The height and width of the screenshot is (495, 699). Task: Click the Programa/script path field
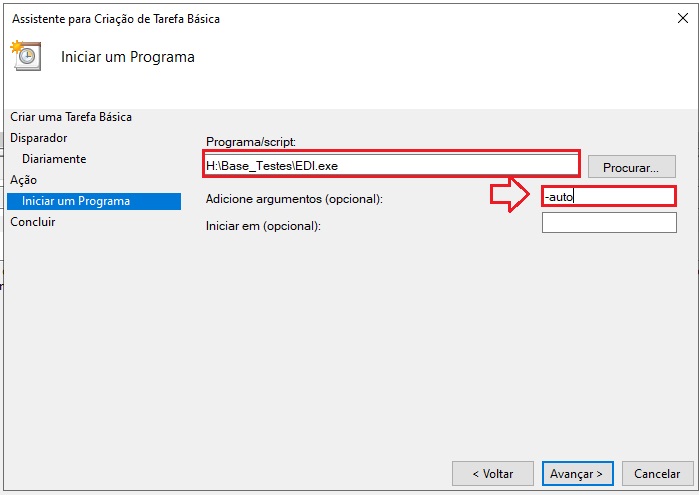pyautogui.click(x=391, y=165)
